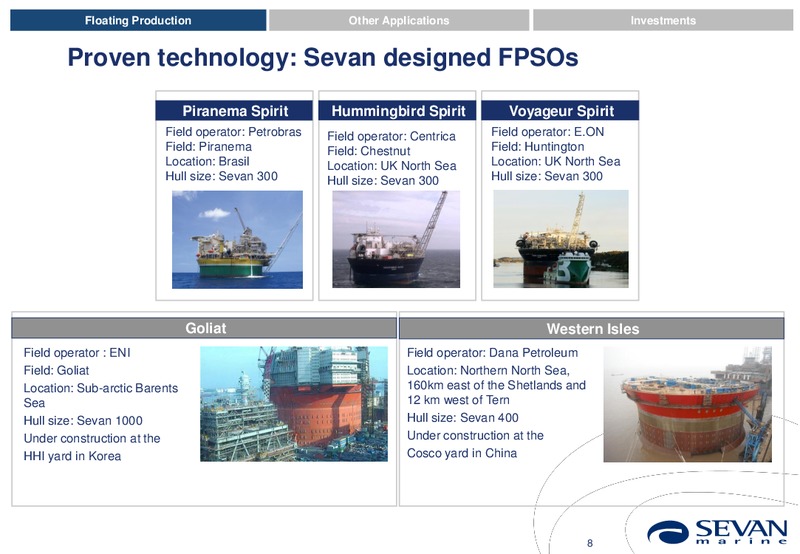Select Voyageur 'Hull size: Sevan 300' text
The width and height of the screenshot is (800, 554).
[x=546, y=176]
